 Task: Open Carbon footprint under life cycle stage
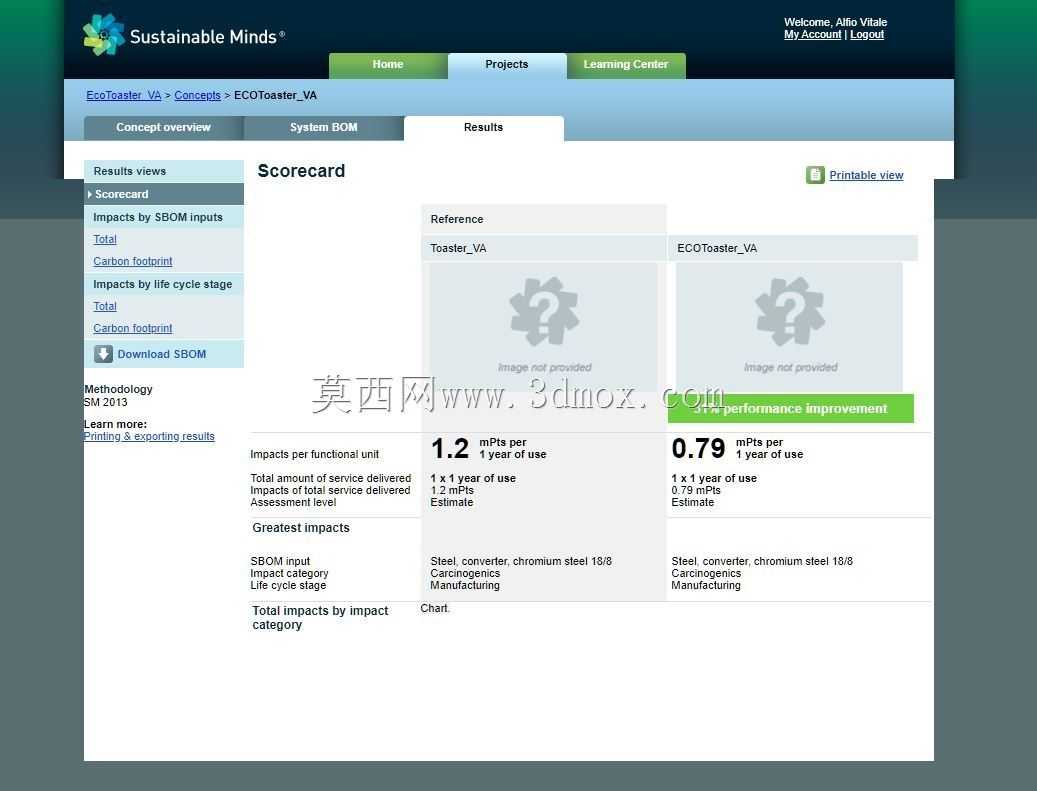(133, 328)
